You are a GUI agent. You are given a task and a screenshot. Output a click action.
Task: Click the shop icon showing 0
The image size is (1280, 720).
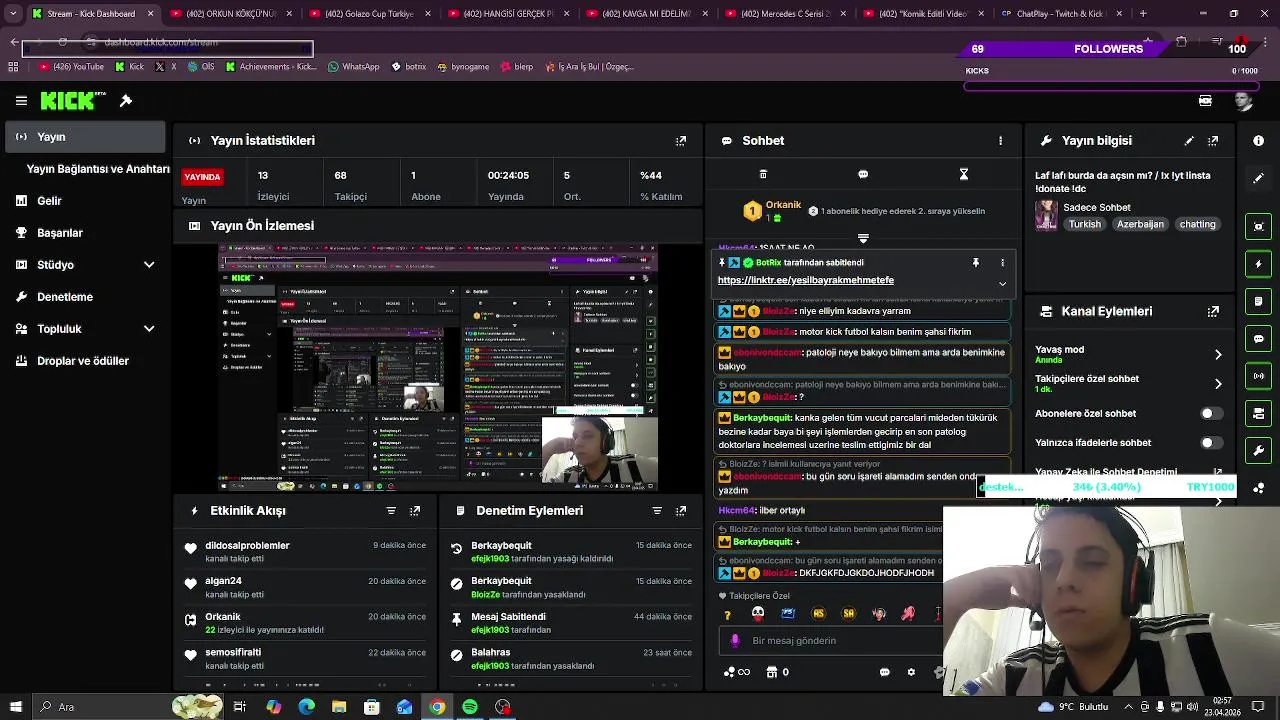coord(777,672)
